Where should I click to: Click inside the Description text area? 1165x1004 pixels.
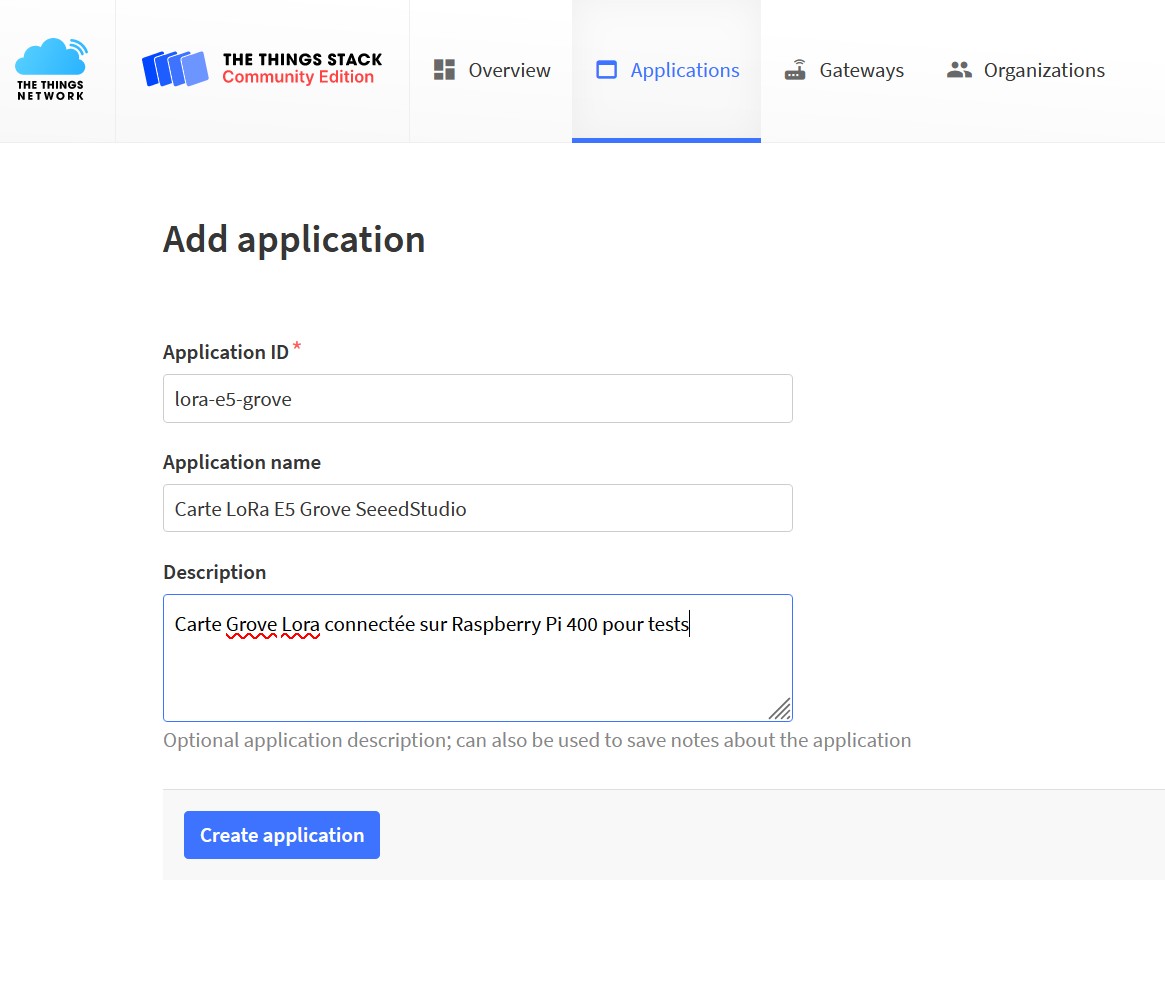tap(478, 658)
